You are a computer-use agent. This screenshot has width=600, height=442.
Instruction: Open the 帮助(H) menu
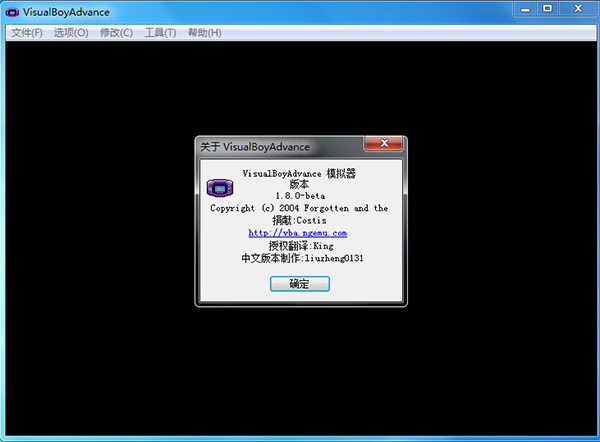coord(205,33)
